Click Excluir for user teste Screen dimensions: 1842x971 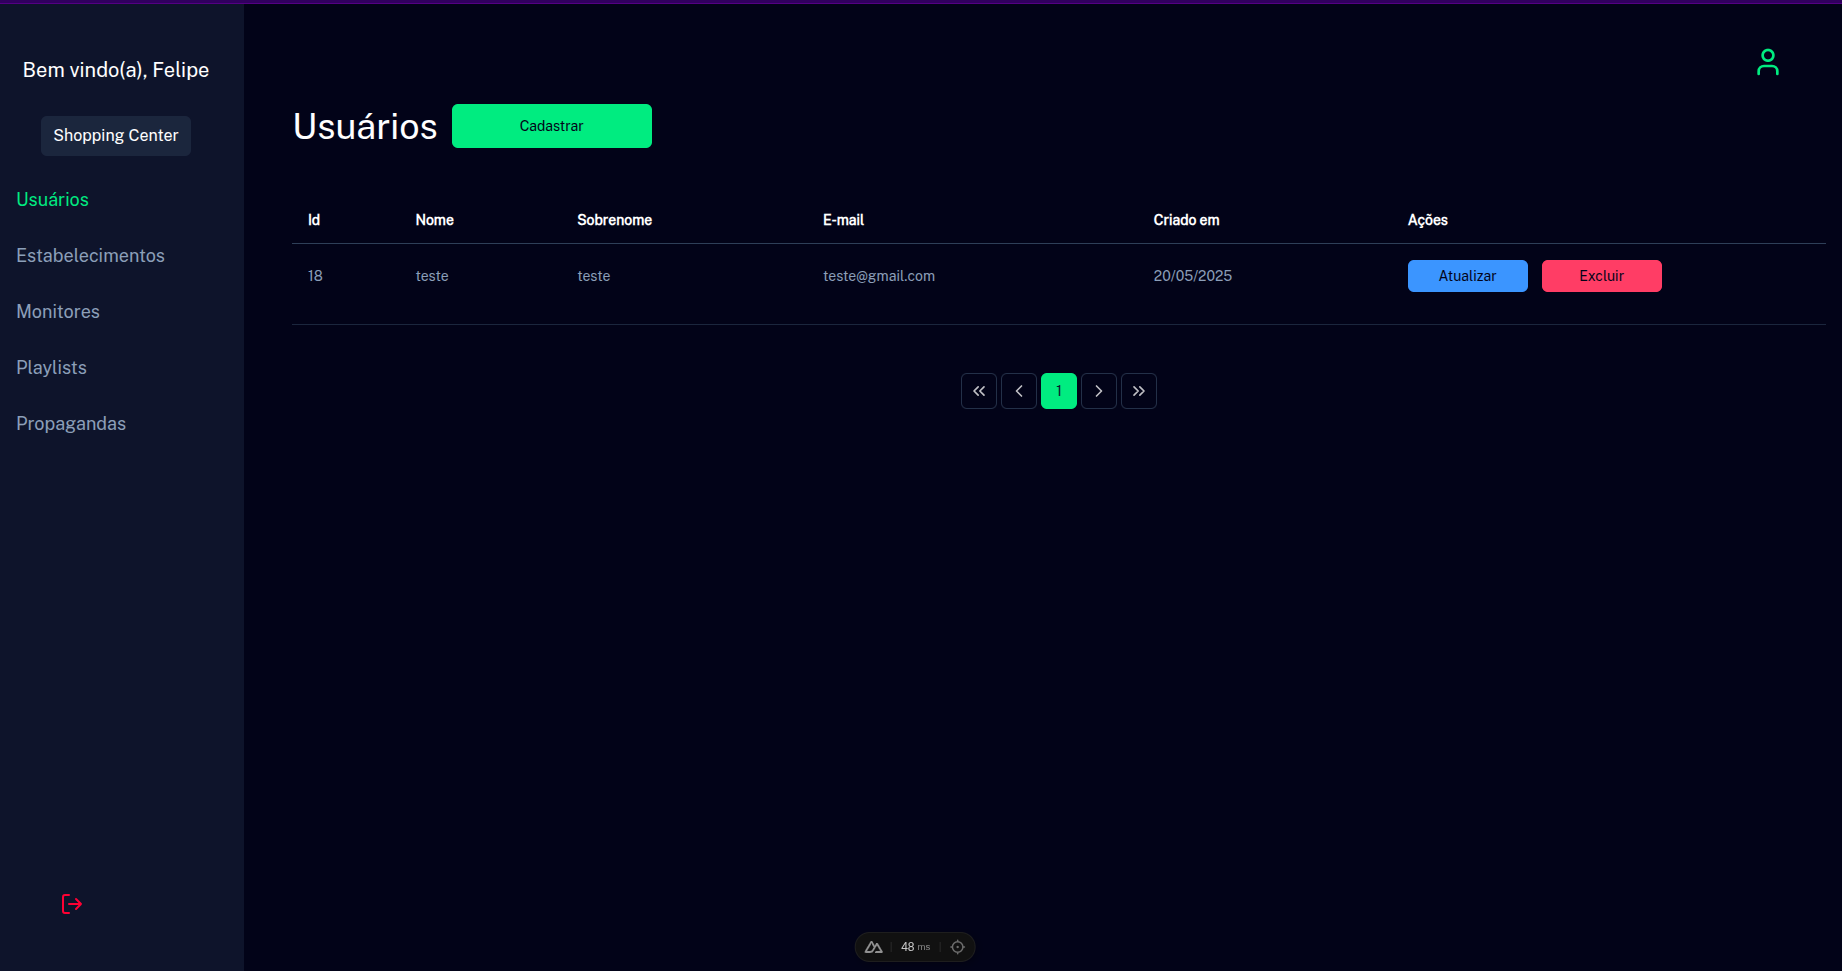click(1601, 276)
